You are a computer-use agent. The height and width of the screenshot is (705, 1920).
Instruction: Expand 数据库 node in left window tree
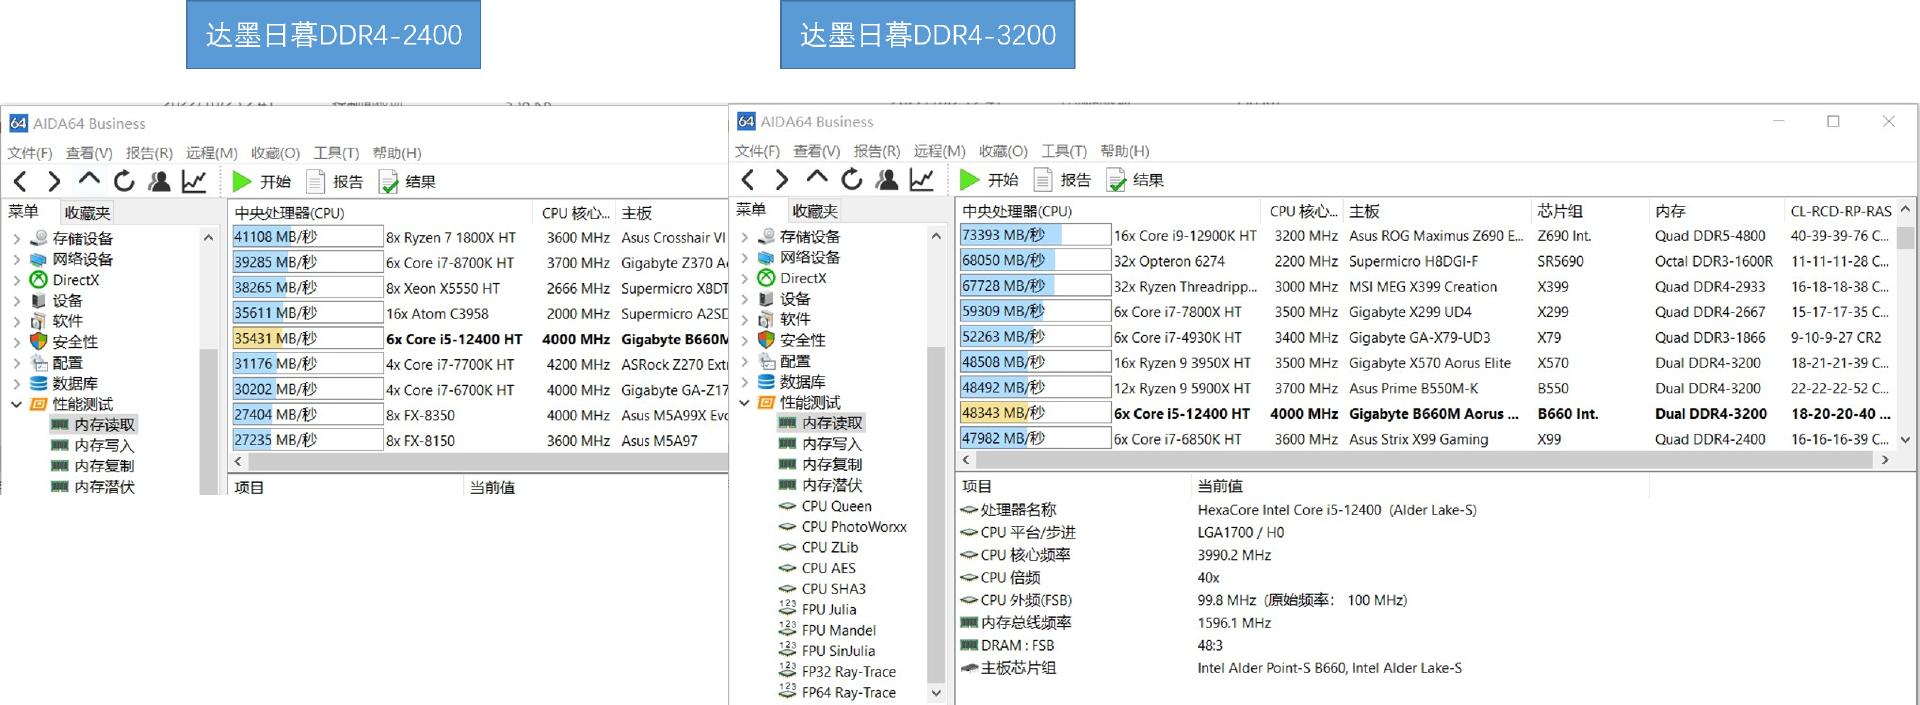pos(16,384)
